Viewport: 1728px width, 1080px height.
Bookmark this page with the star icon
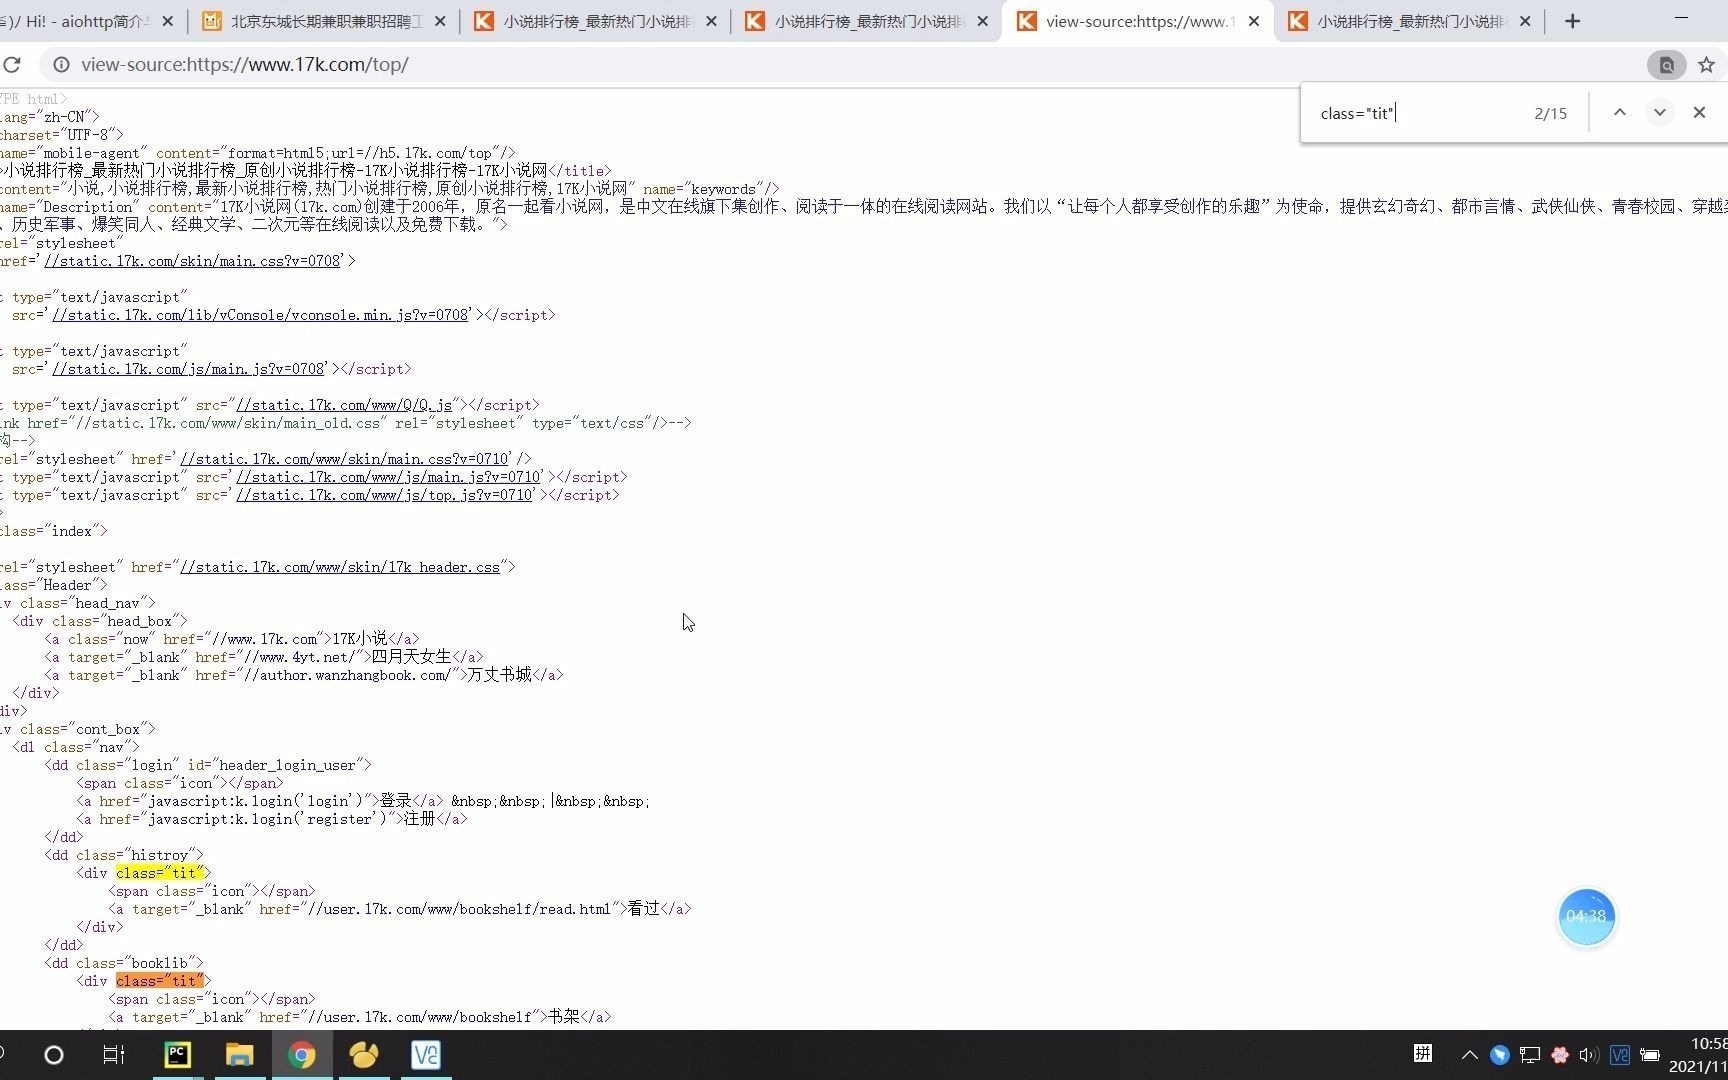(x=1706, y=65)
